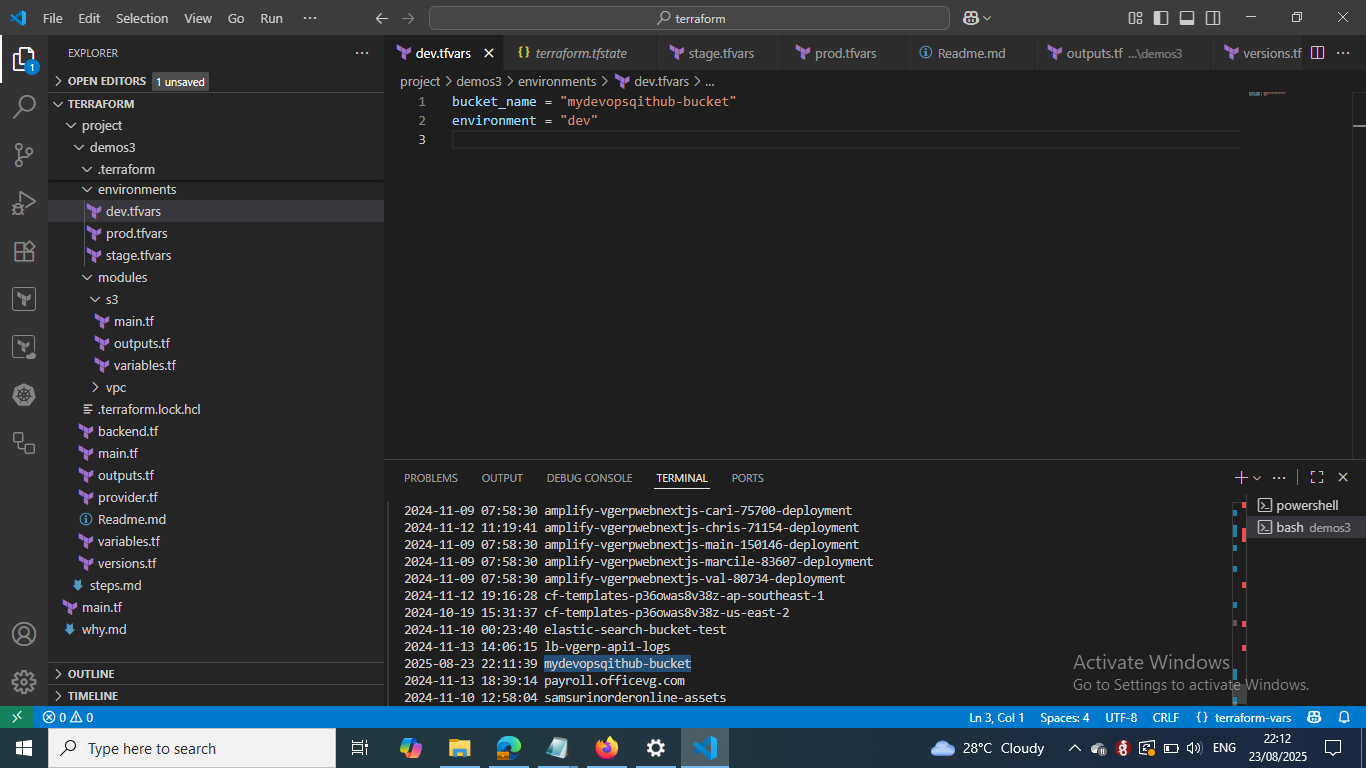This screenshot has width=1366, height=768.
Task: Open HashiCorp Terraform sidebar icon
Action: pyautogui.click(x=24, y=299)
